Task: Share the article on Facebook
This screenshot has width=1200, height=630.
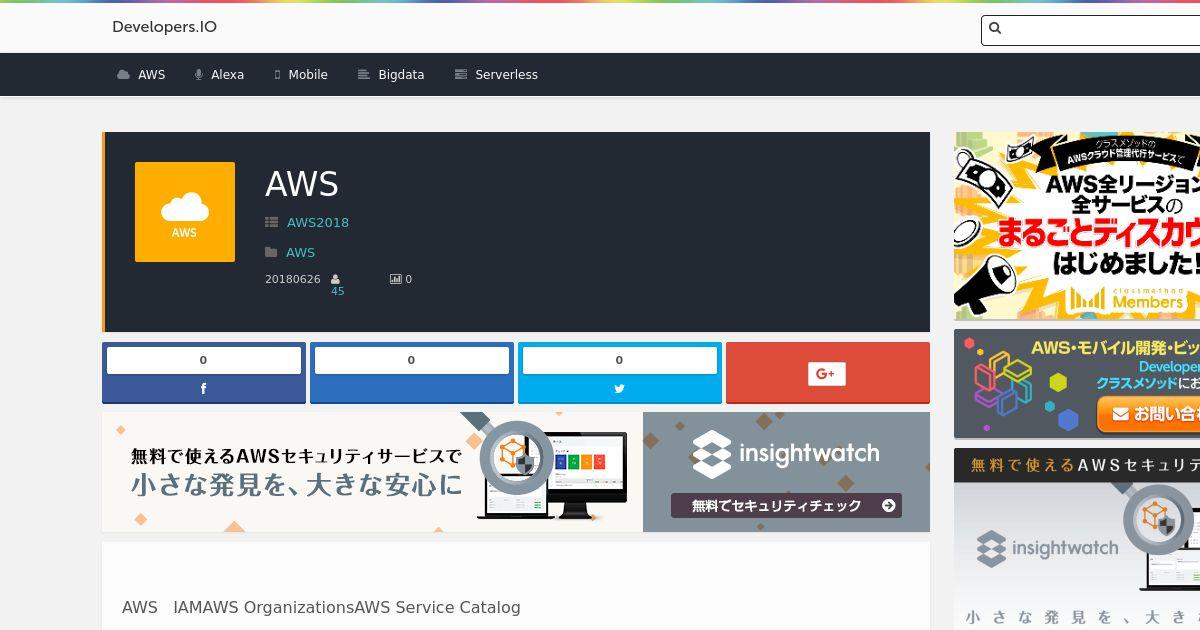Action: coord(204,373)
